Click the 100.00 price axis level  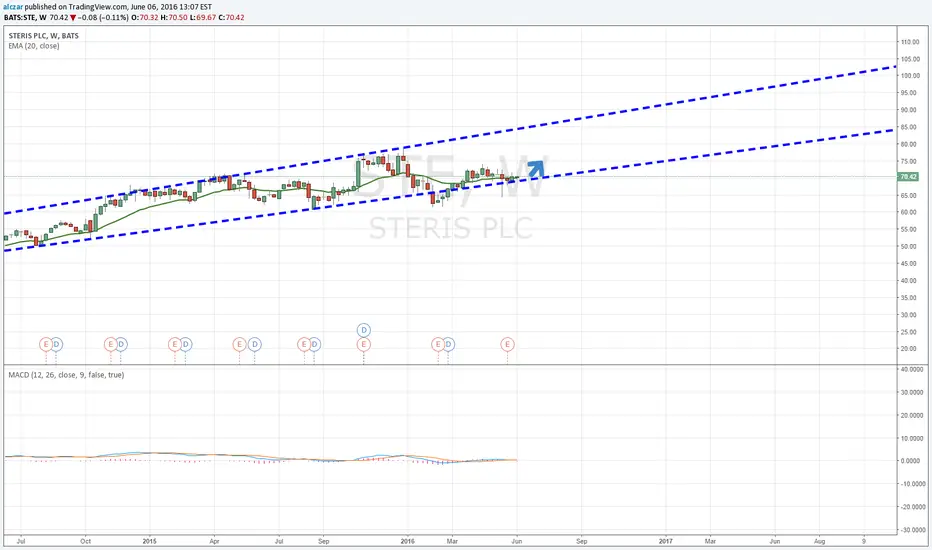[x=910, y=76]
